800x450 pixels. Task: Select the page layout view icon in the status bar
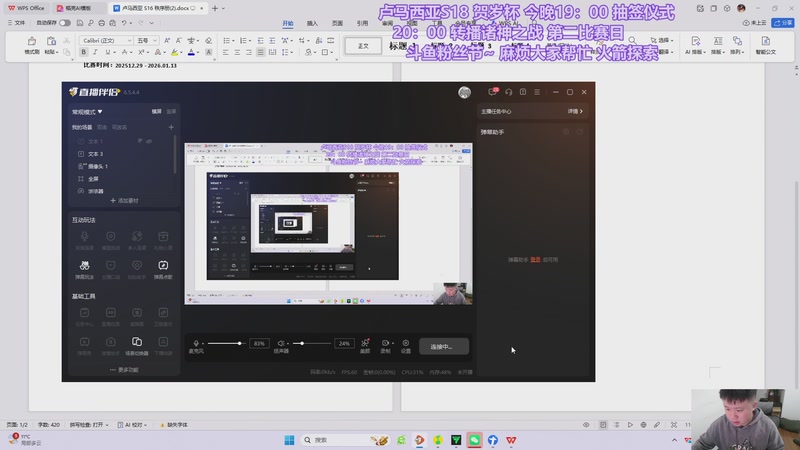coord(603,424)
